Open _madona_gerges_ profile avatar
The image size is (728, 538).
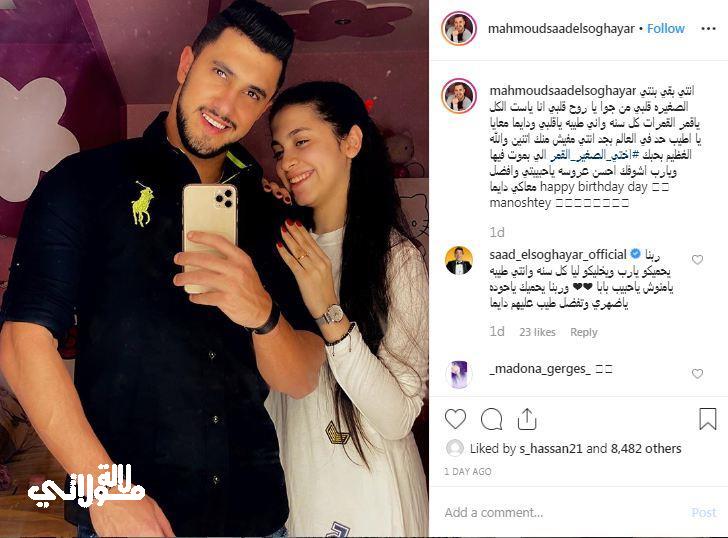pyautogui.click(x=459, y=374)
